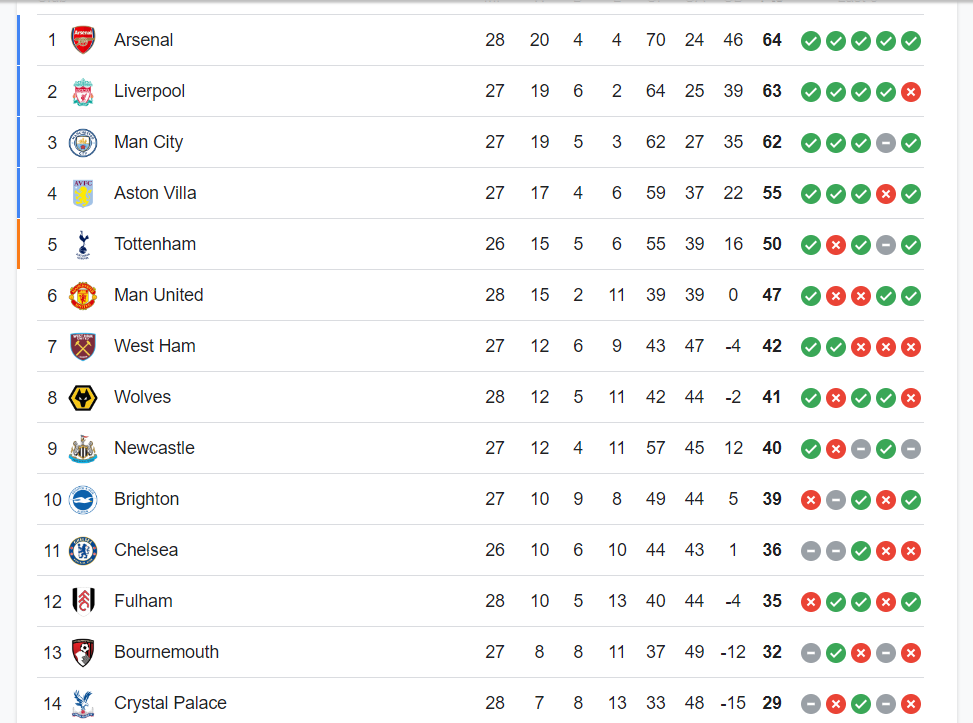
Task: Open the Bournemouth team name link
Action: pos(166,652)
